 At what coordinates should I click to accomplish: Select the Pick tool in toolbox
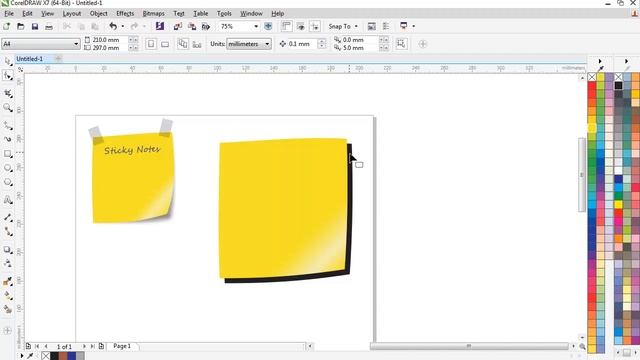tap(8, 62)
